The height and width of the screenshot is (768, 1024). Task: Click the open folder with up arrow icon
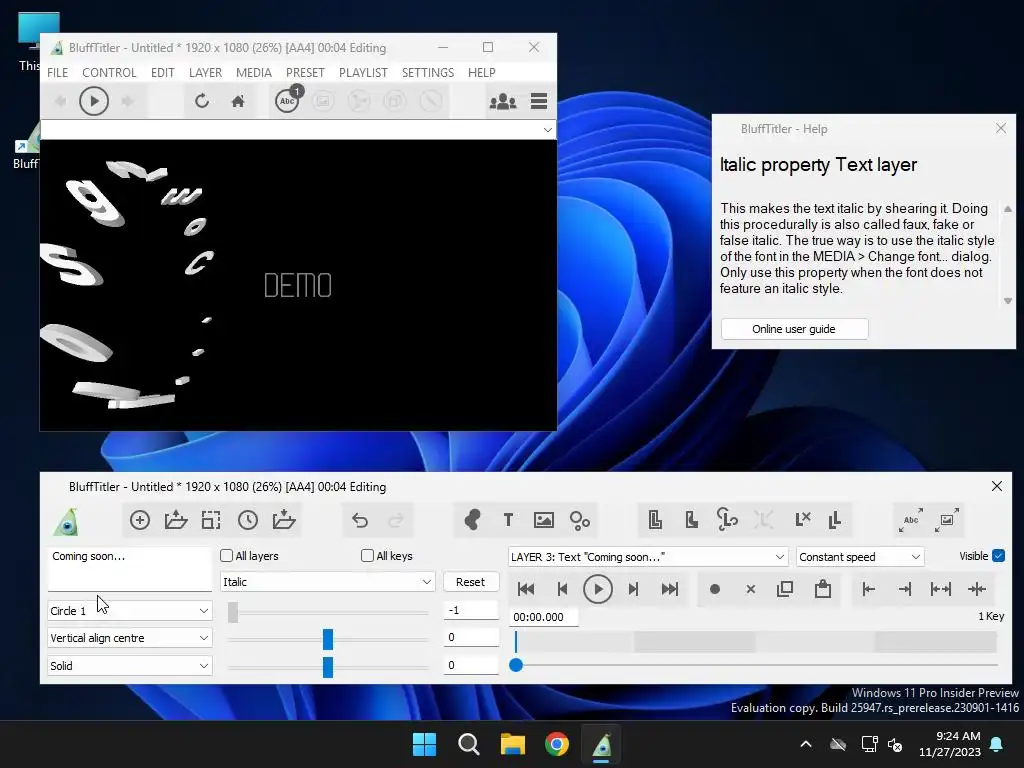pos(176,520)
